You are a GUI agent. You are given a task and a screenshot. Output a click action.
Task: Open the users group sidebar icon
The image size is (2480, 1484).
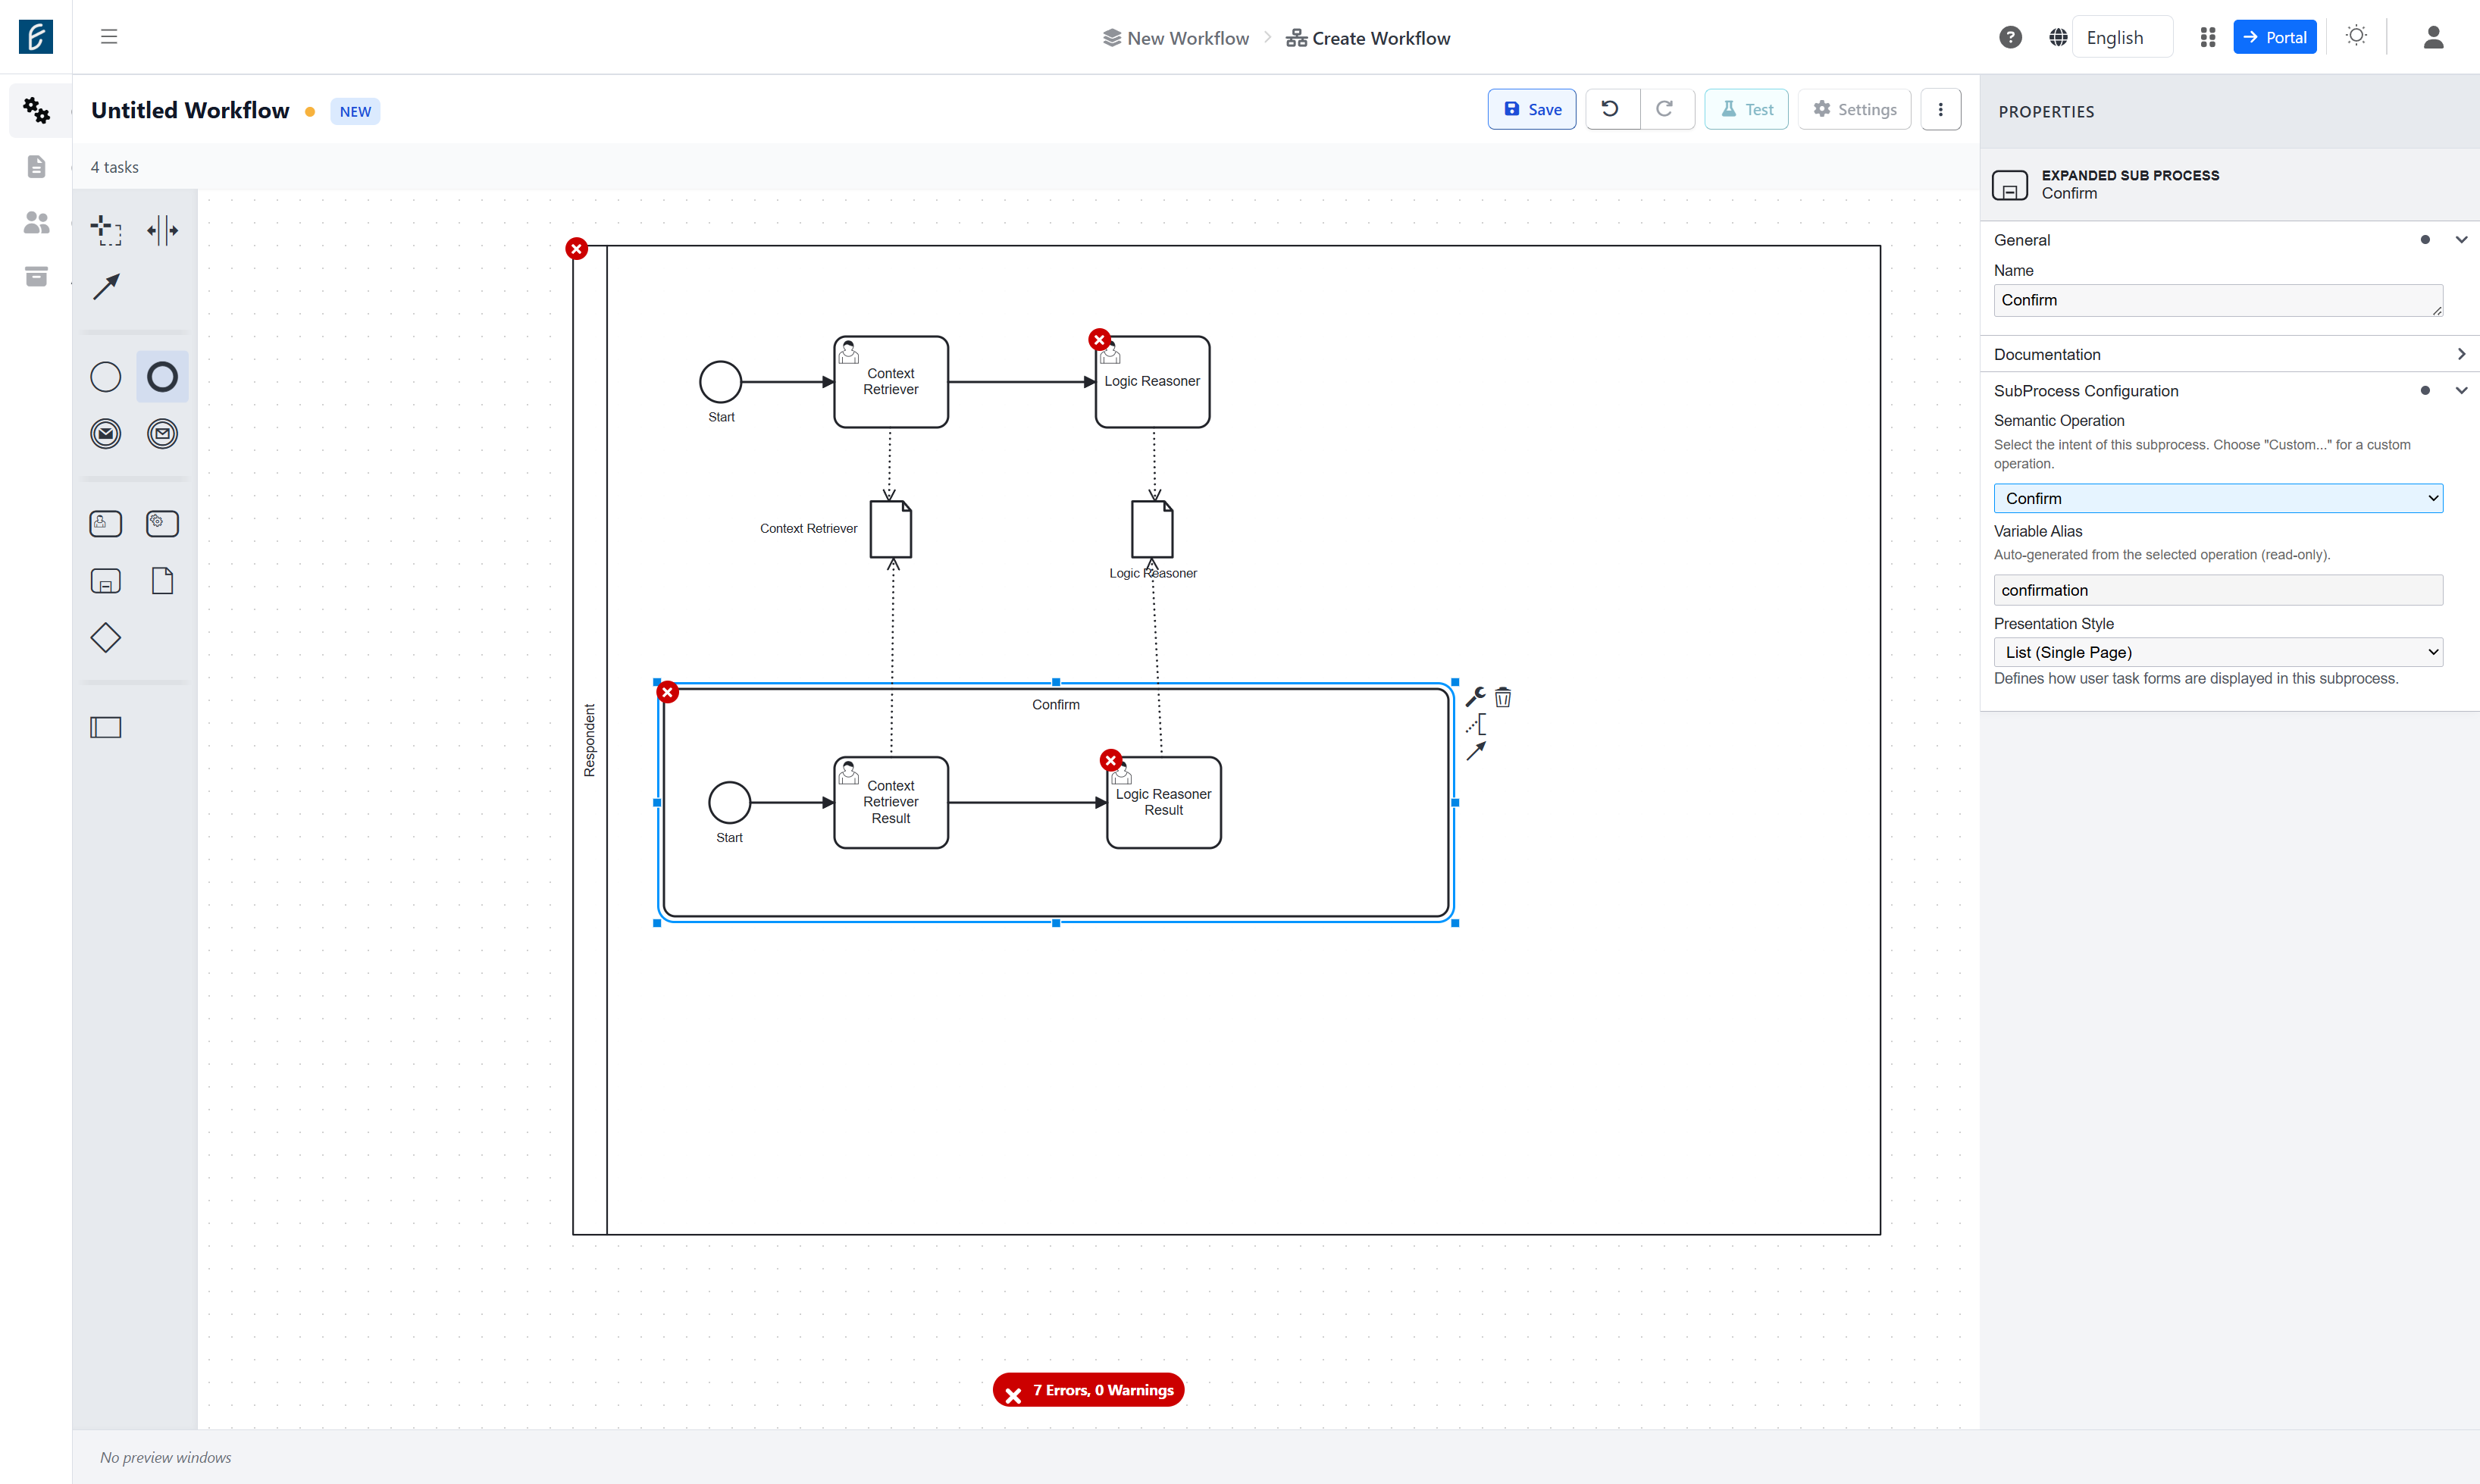coord(37,222)
